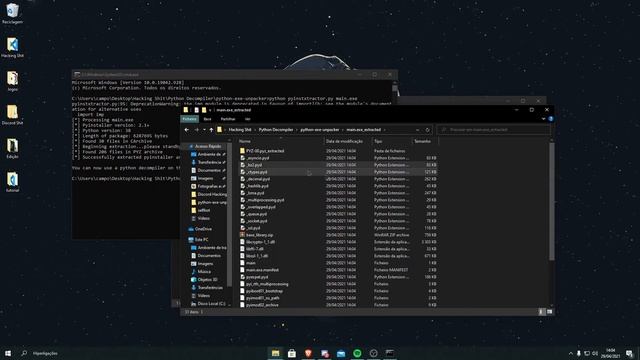Open the Hacking Shit desktop folder icon
This screenshot has width=640, height=360.
pos(12,47)
